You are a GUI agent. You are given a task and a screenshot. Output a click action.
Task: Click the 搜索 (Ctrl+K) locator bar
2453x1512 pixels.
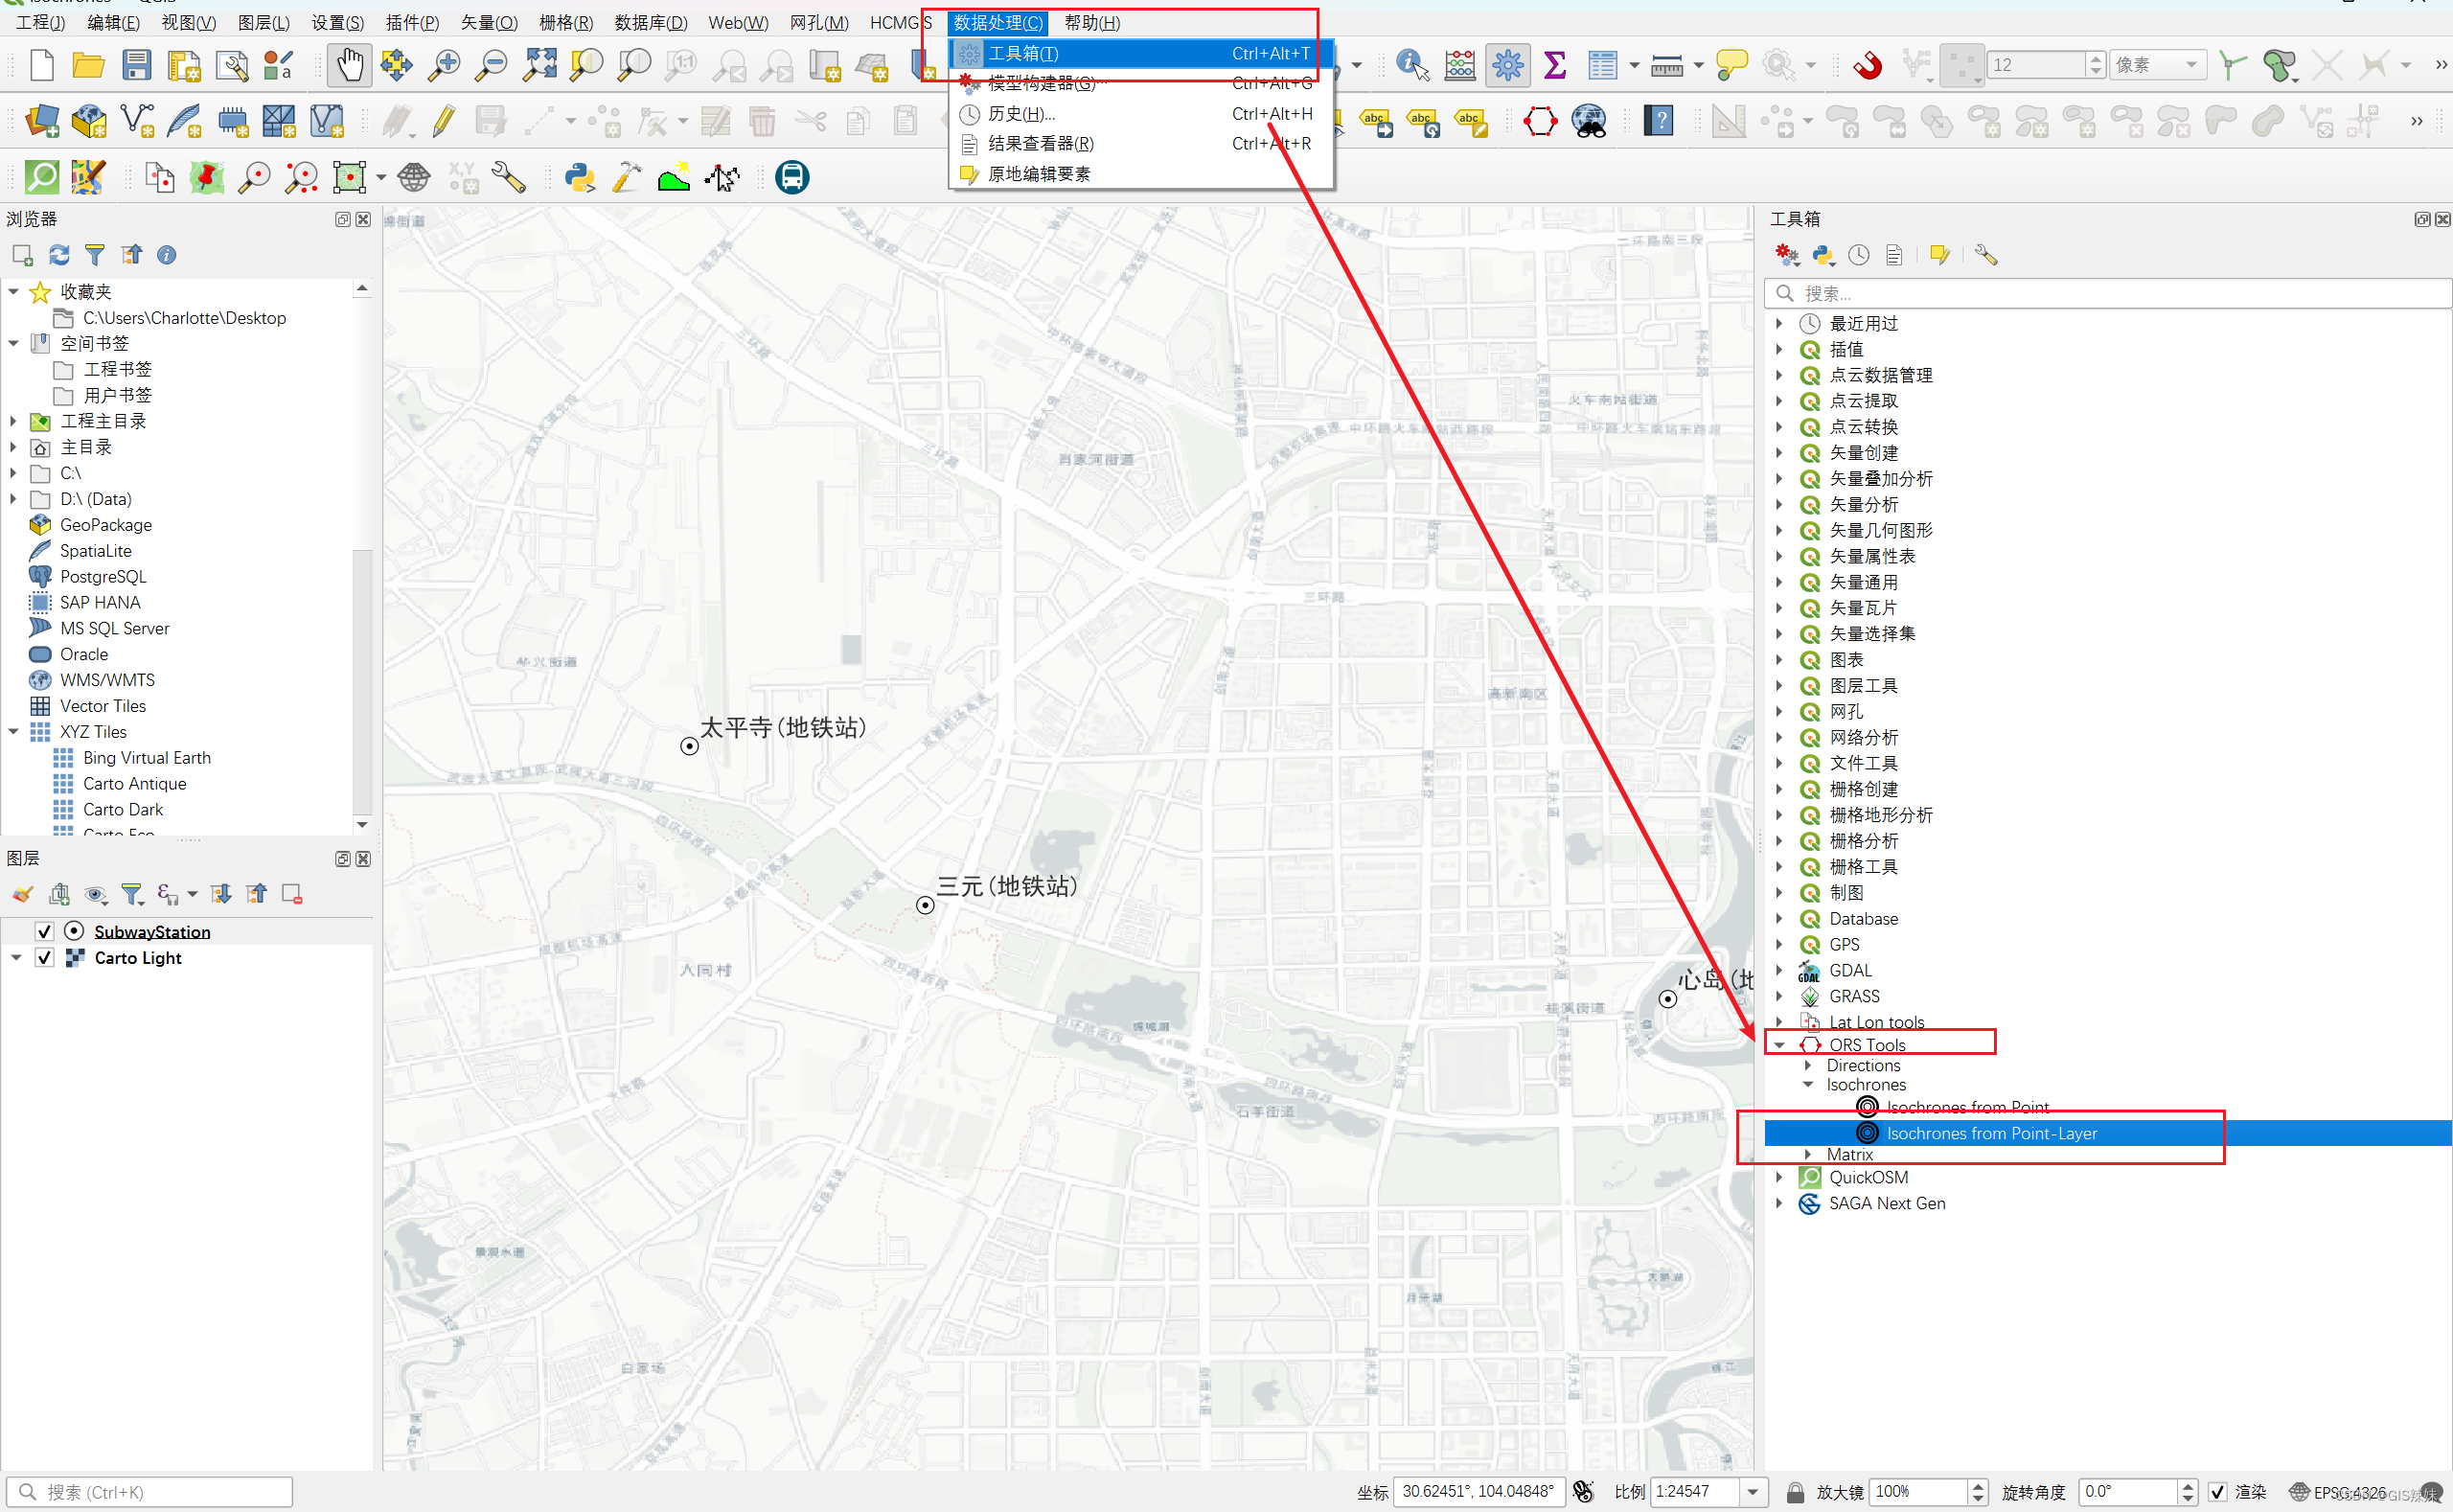tap(150, 1491)
